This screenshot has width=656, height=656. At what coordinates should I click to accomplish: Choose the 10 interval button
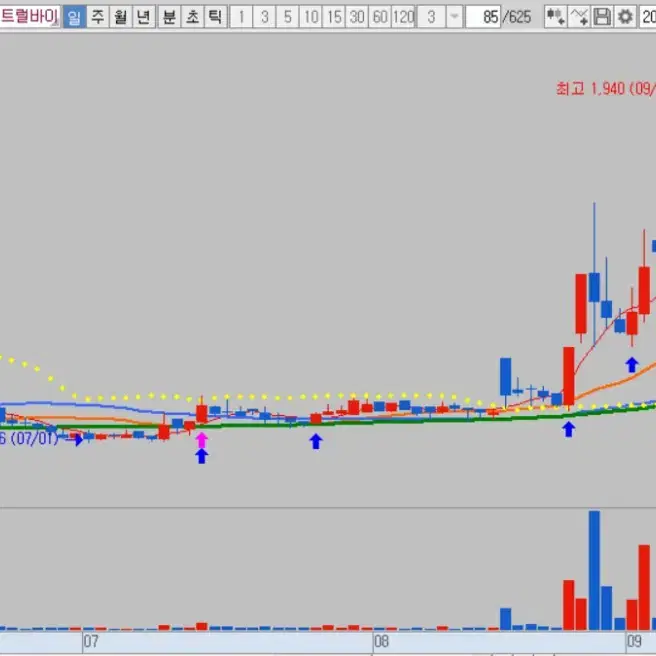(x=311, y=17)
